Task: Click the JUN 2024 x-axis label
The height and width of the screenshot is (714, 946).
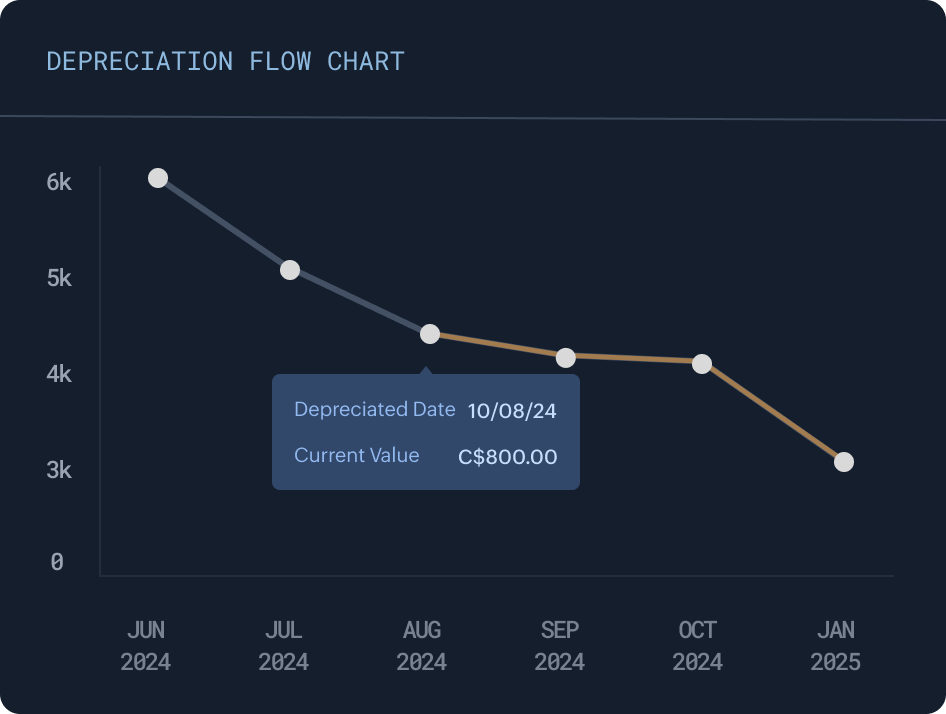Action: 146,646
